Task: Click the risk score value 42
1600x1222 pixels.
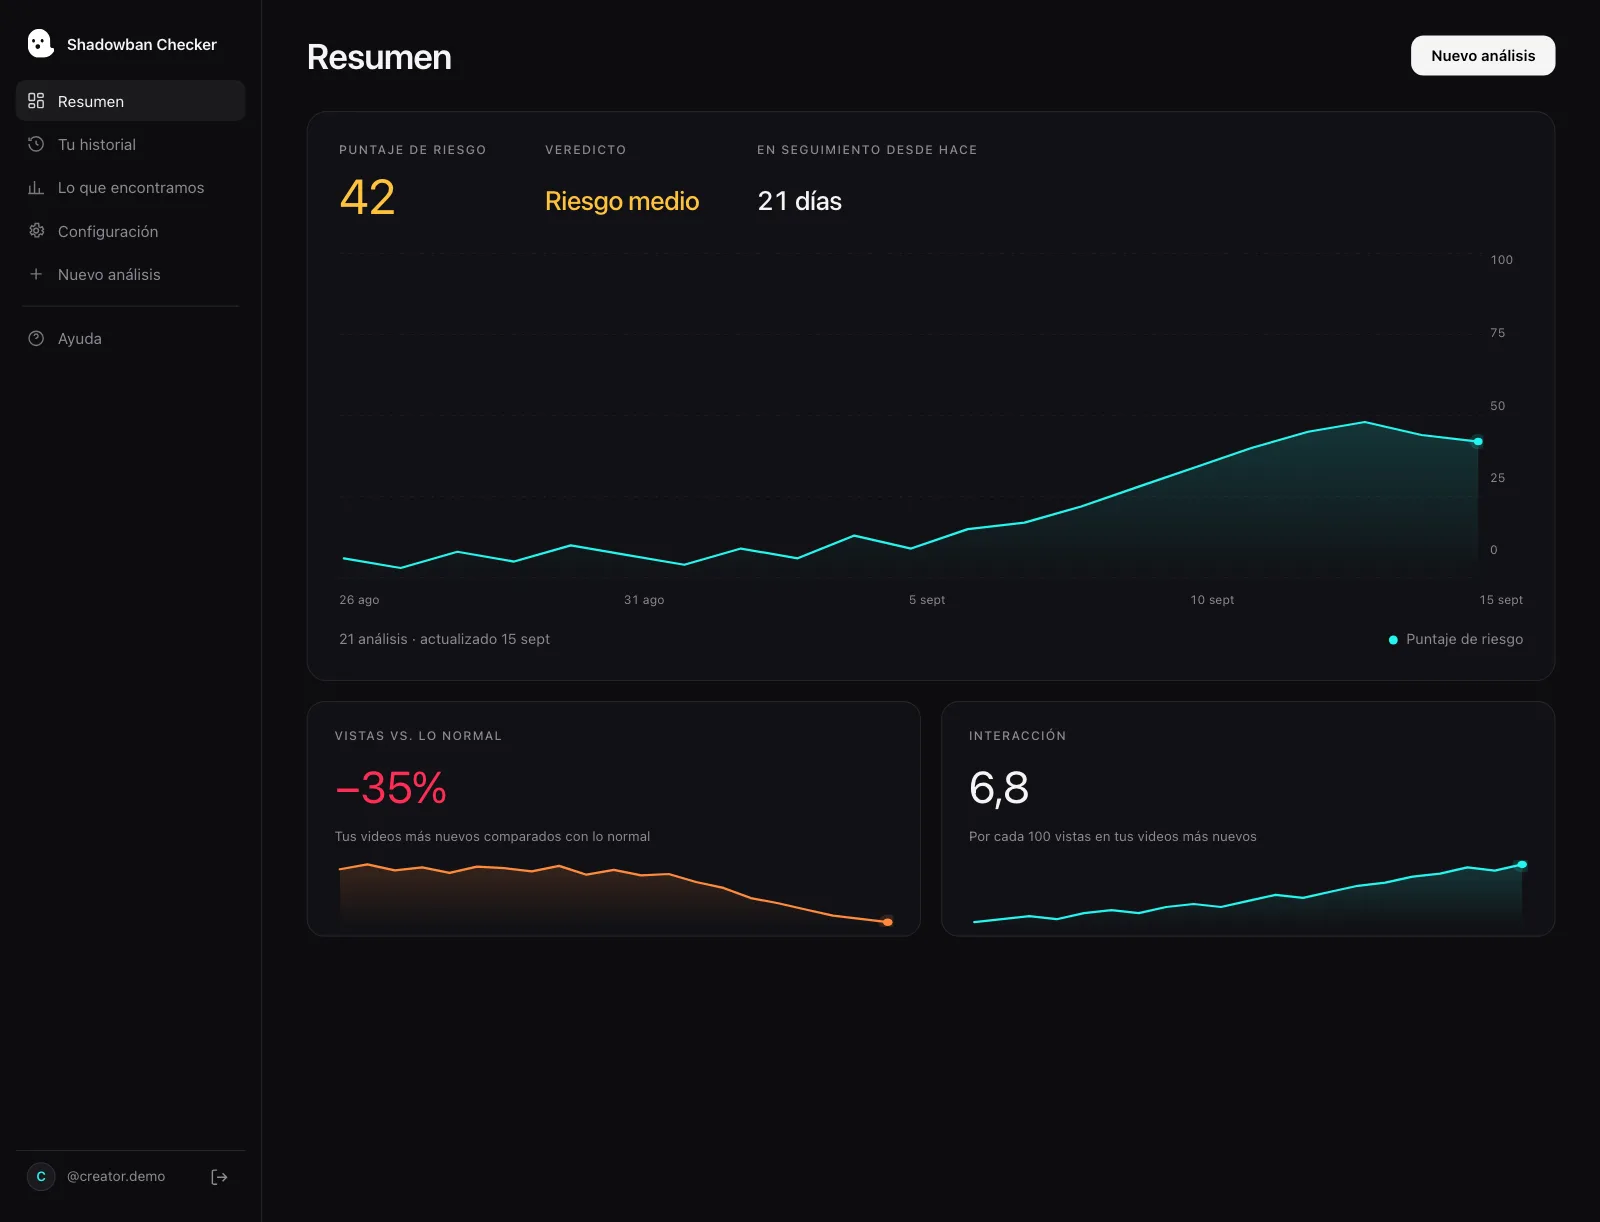Action: point(368,198)
